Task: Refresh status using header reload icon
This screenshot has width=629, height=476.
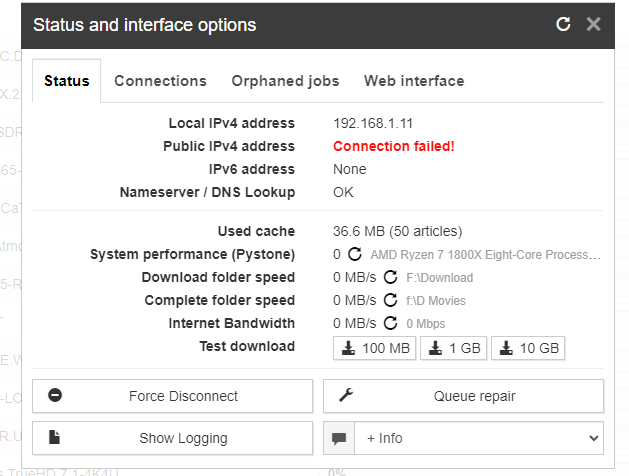Action: click(563, 24)
